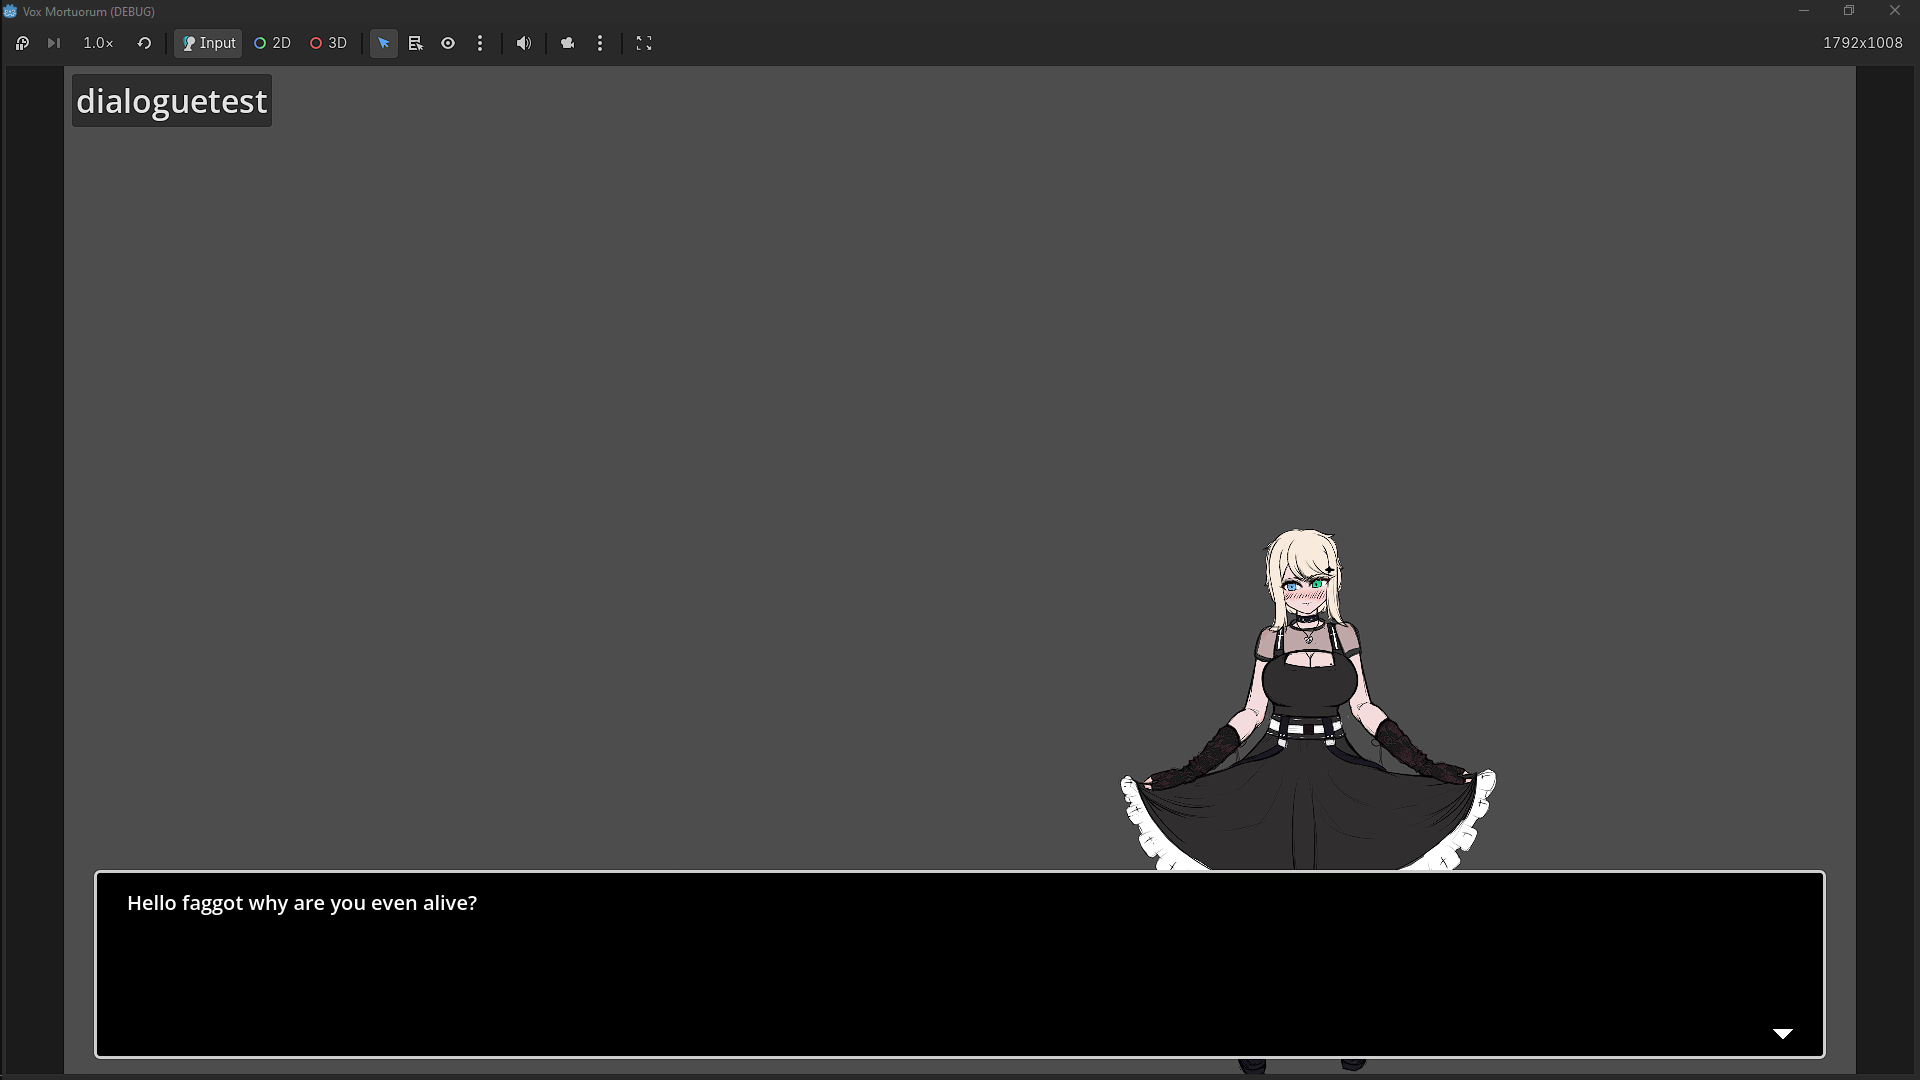Toggle selection visibility eye icon
Viewport: 1920px width, 1080px height.
(x=448, y=43)
